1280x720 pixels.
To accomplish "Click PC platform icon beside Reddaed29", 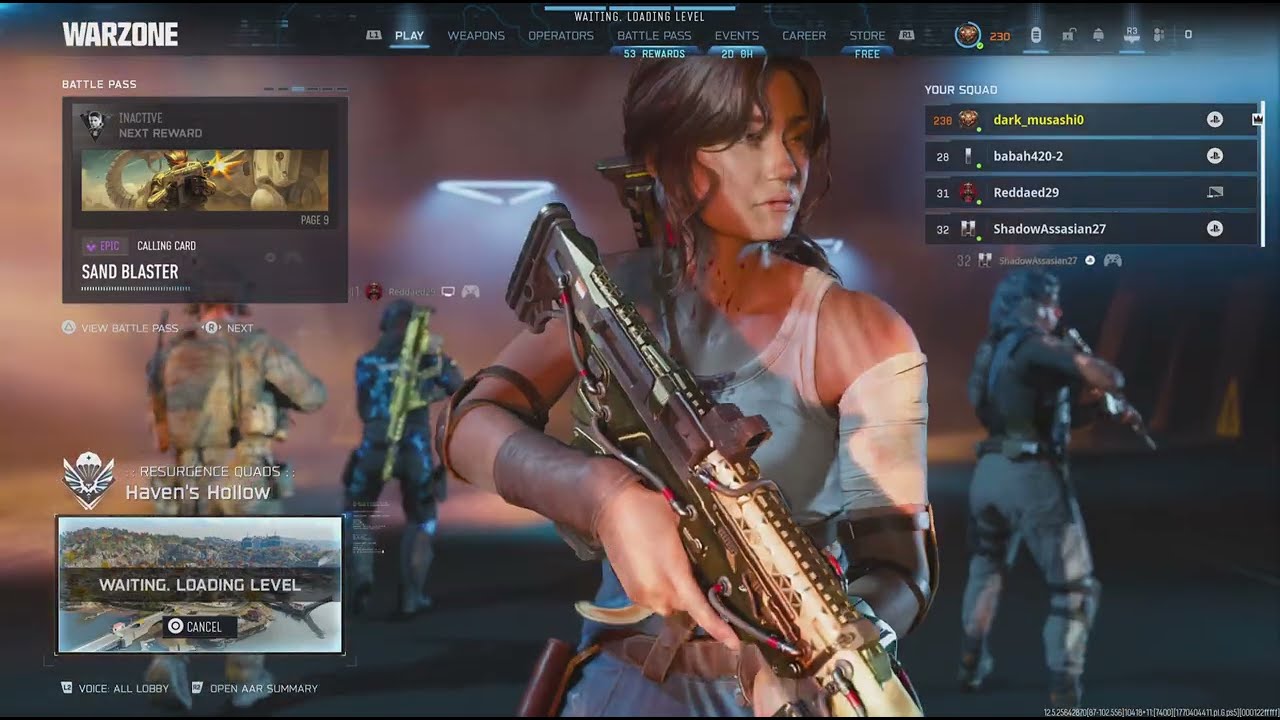I will (1215, 192).
